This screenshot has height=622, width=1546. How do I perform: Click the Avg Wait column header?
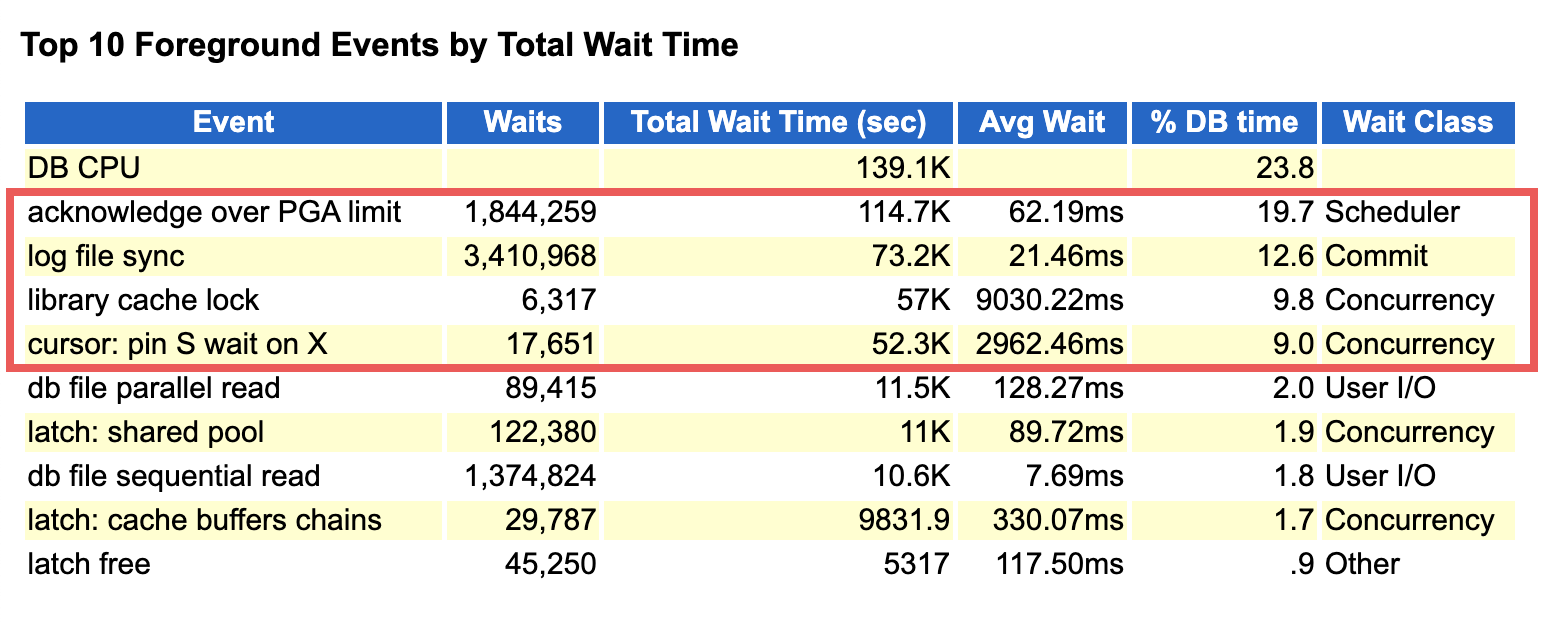coord(1042,123)
